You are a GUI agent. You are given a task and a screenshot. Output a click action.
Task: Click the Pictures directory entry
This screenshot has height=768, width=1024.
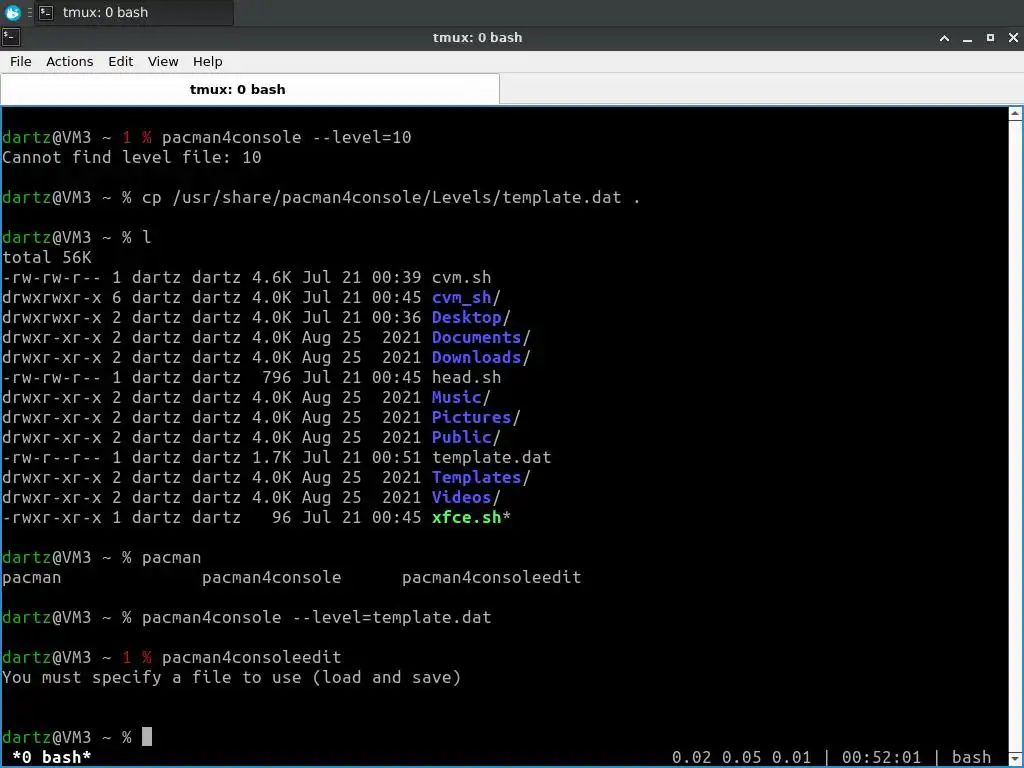coord(472,417)
